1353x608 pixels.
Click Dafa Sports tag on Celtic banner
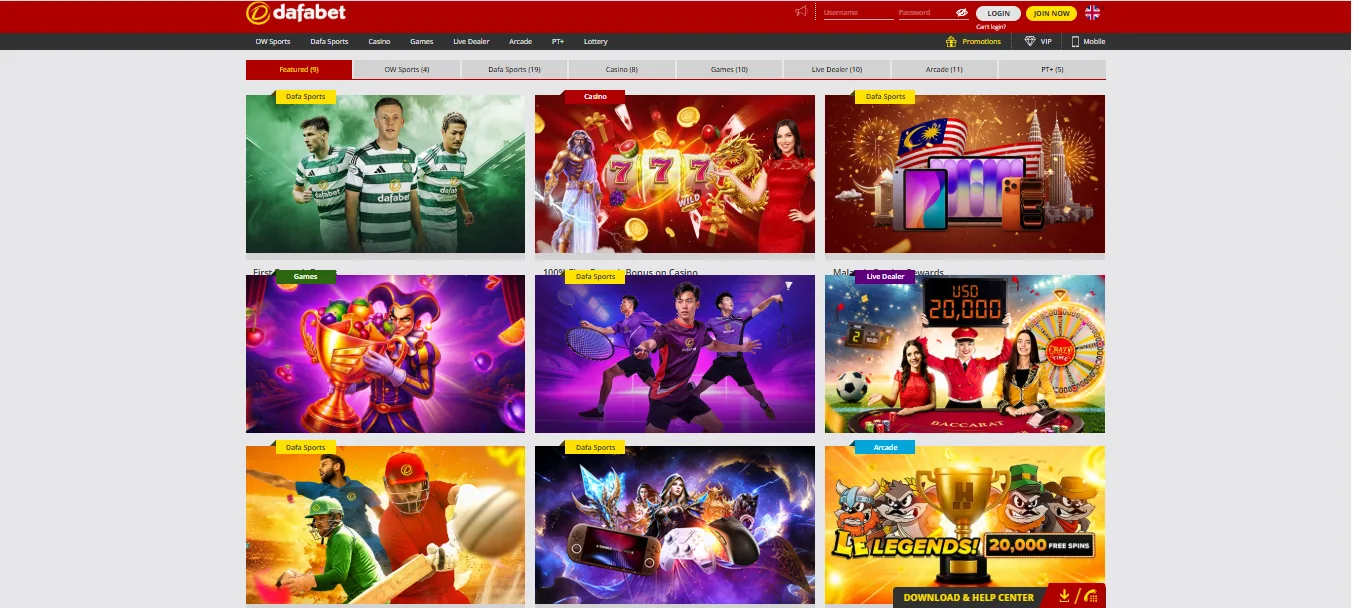click(306, 97)
